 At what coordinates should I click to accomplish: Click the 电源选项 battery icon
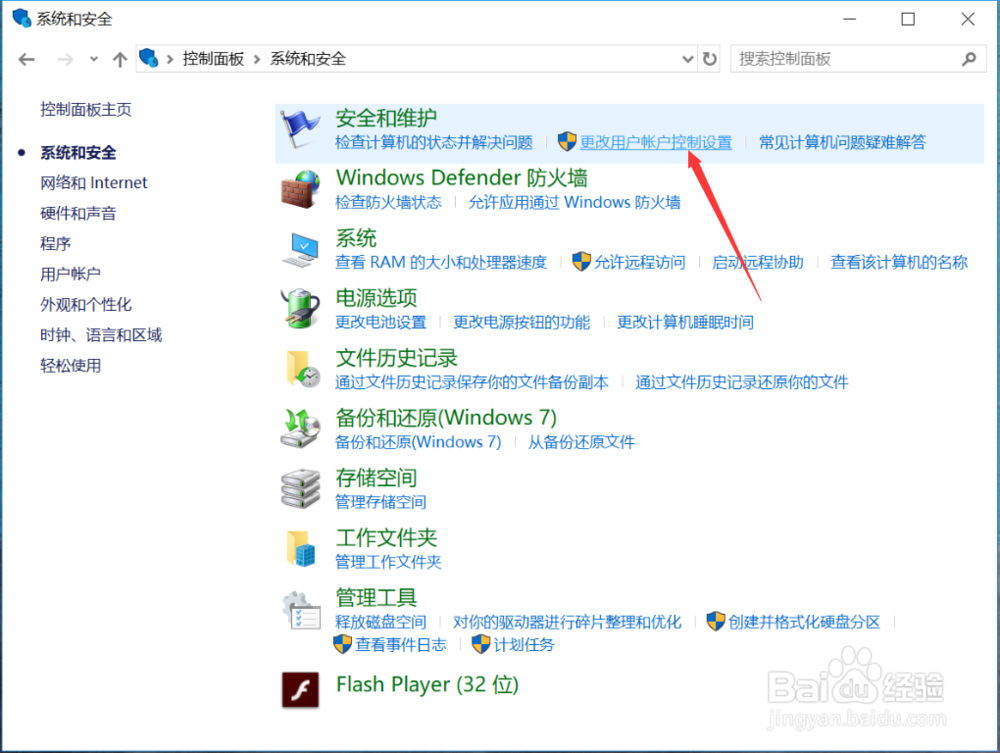[x=300, y=307]
